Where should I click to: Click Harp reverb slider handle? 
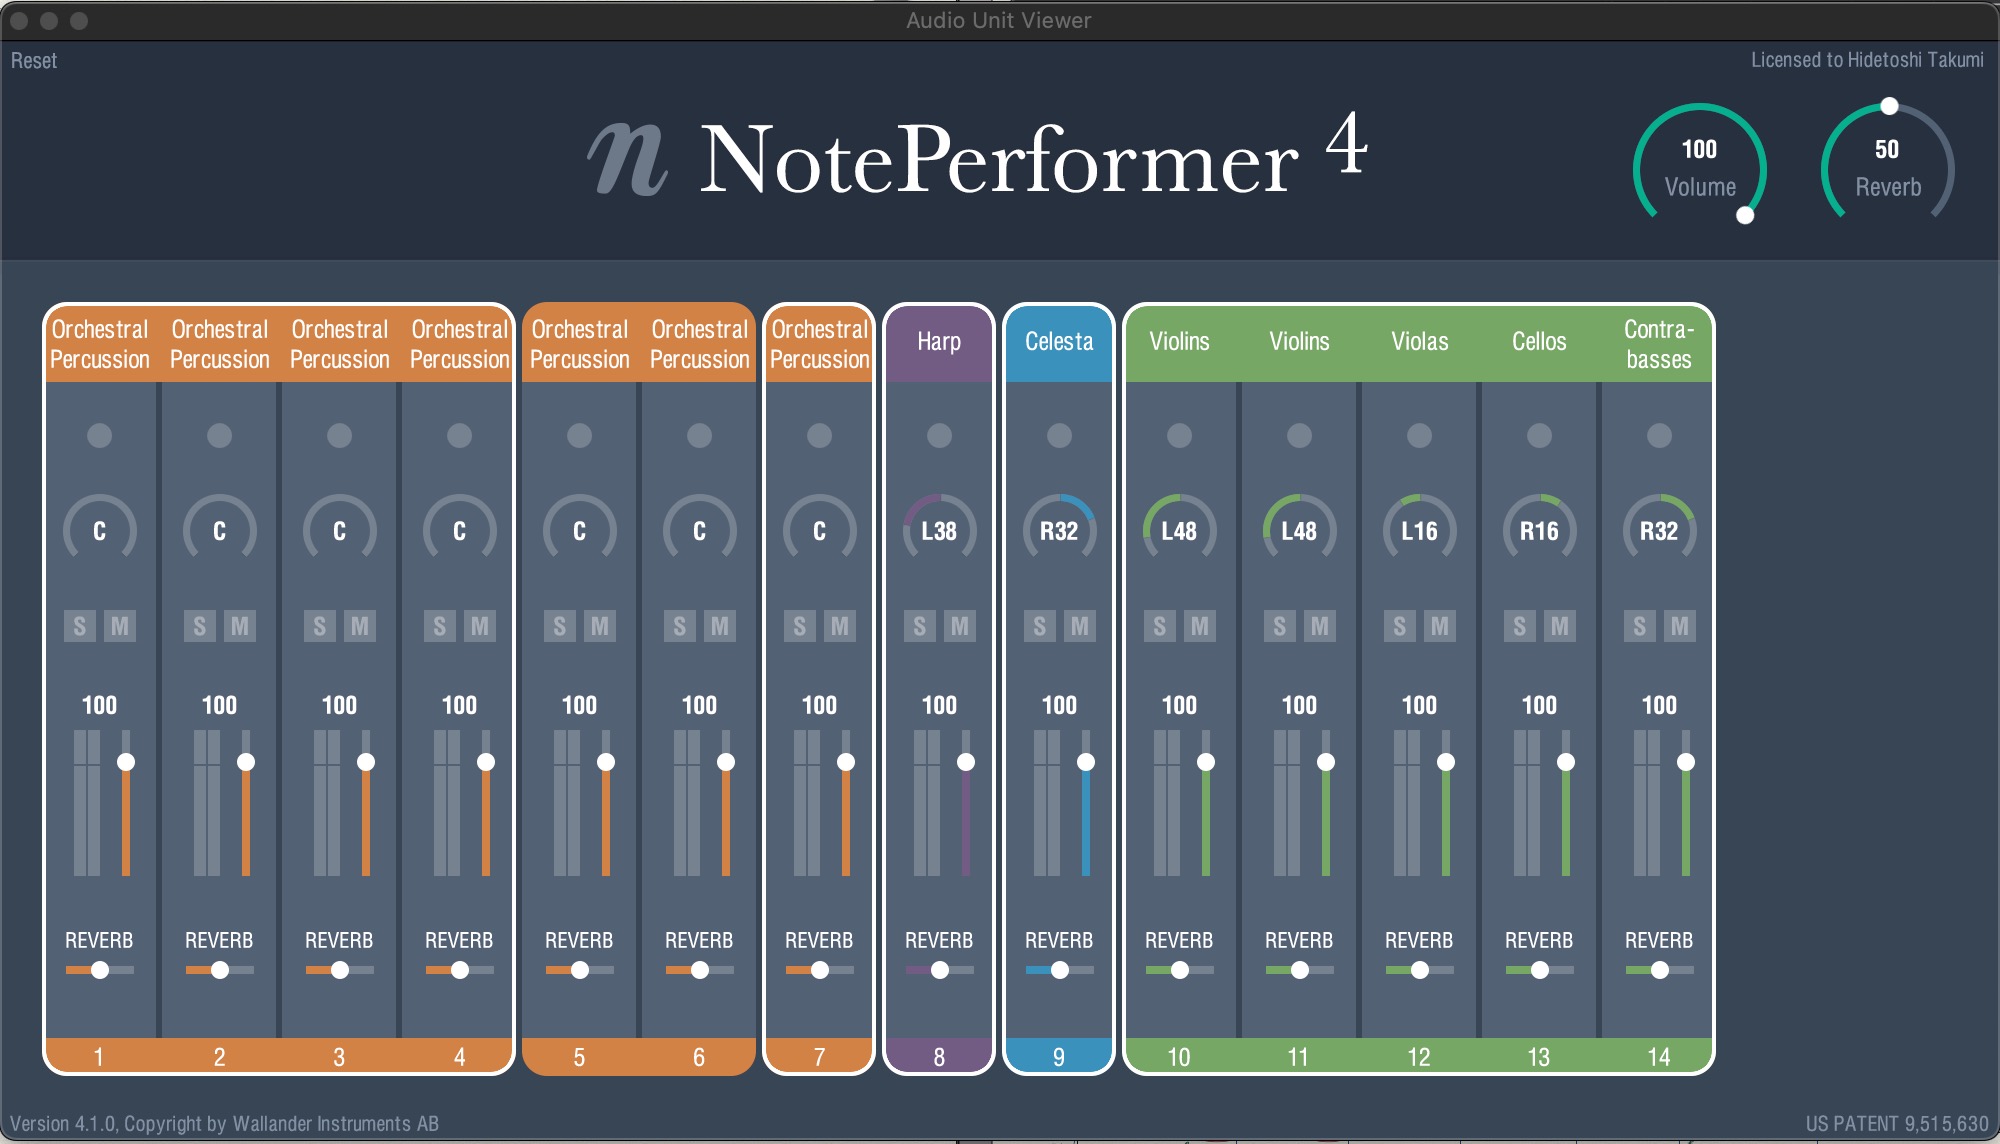(940, 970)
